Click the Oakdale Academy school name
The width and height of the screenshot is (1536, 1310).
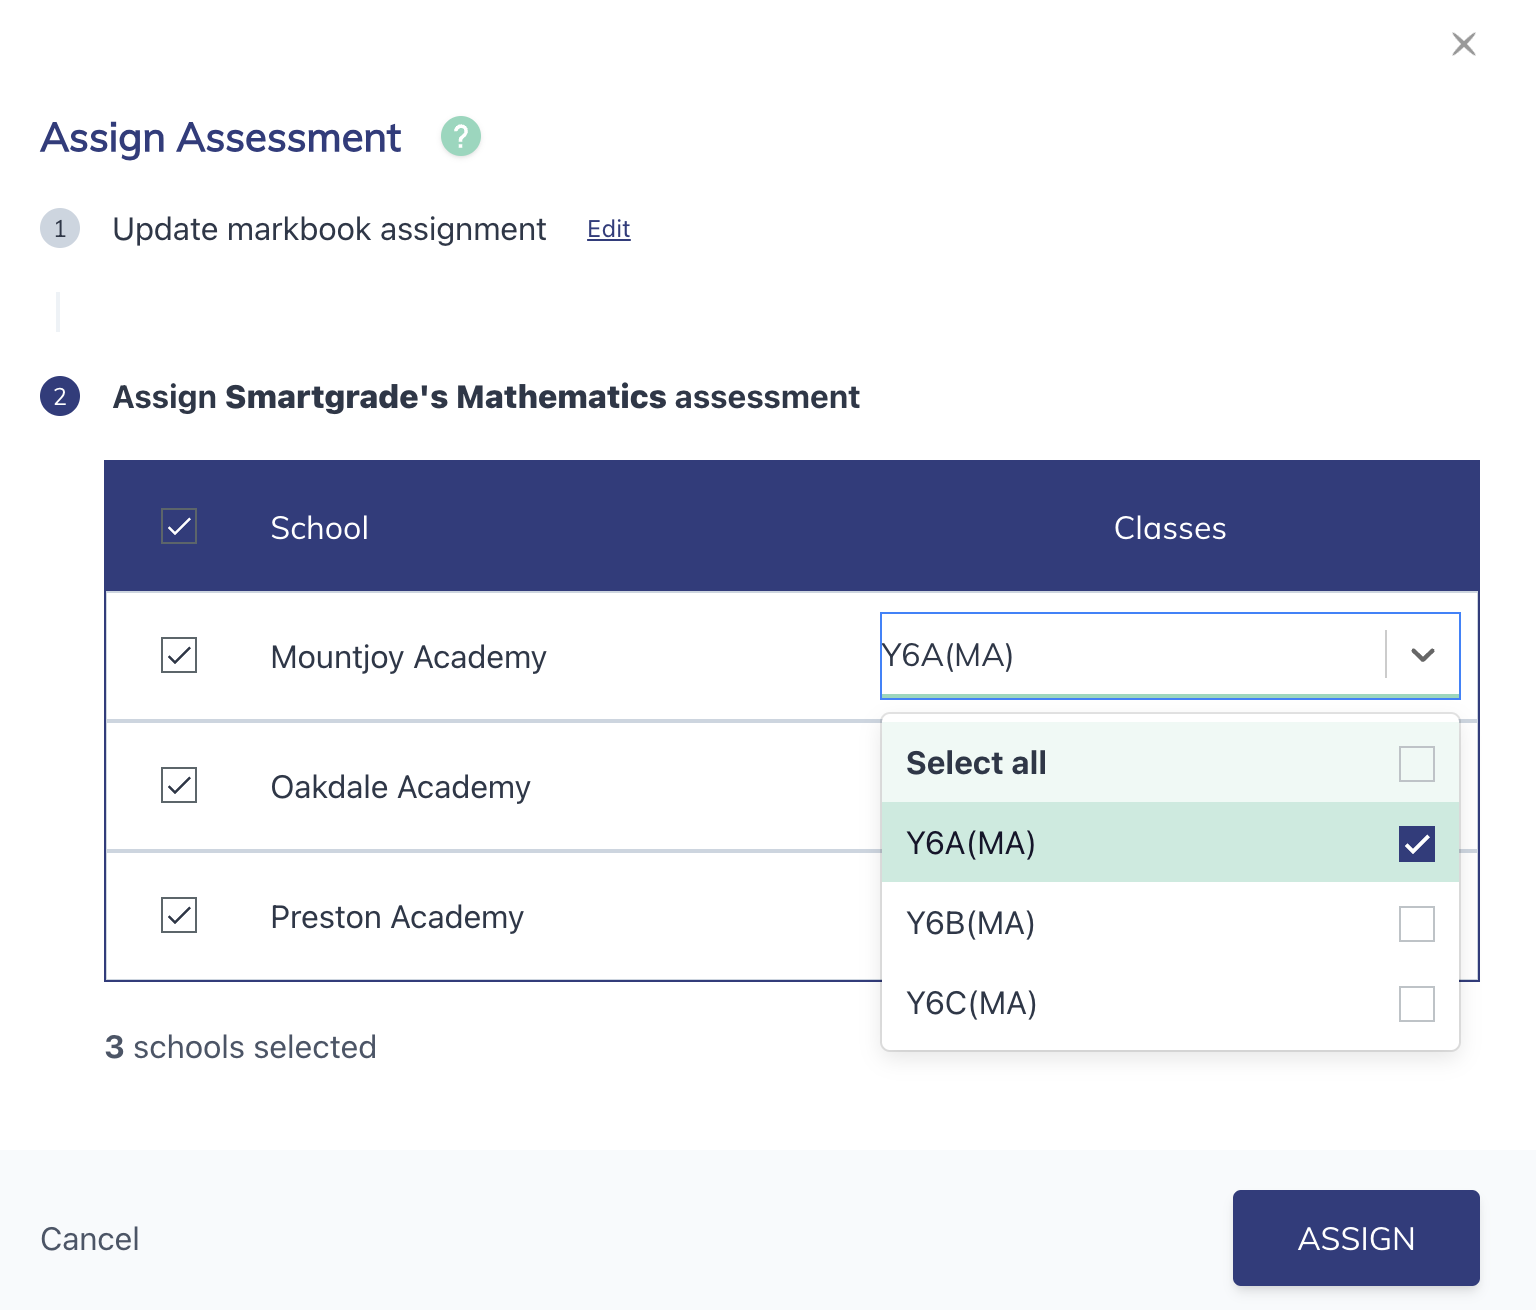[x=401, y=787]
